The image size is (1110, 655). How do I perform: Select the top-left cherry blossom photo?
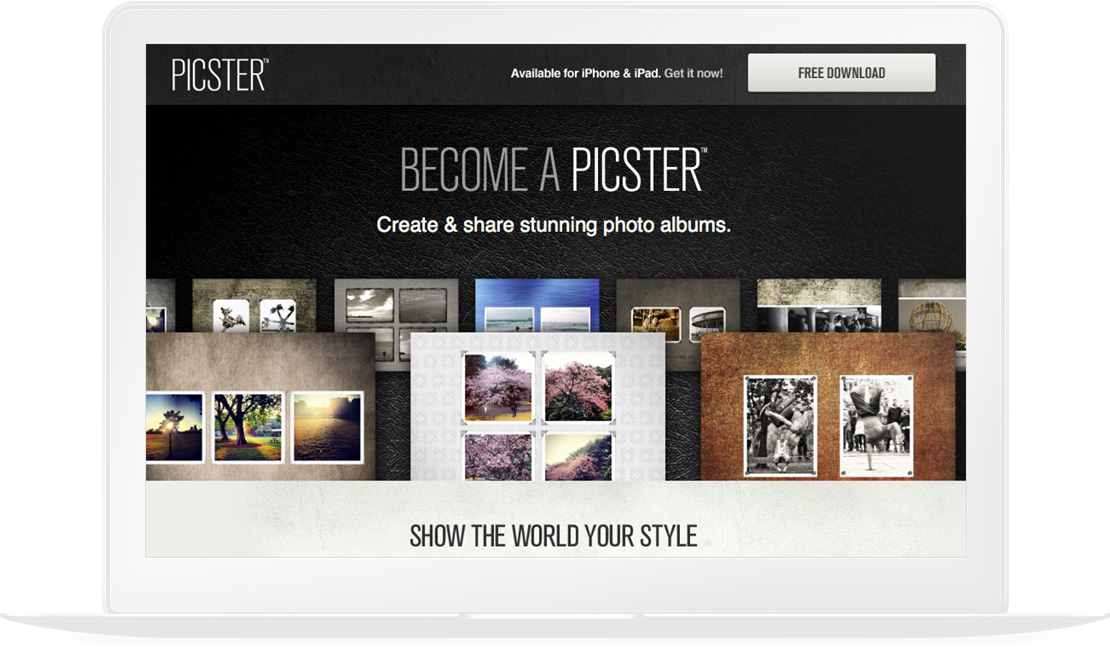498,387
